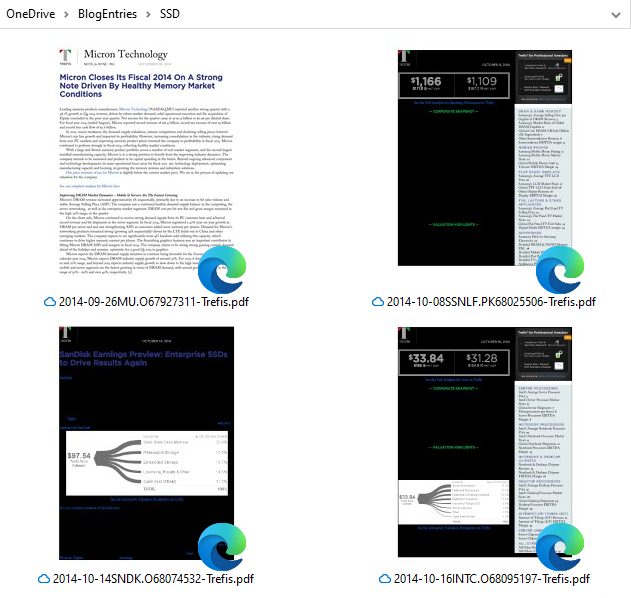Open the address bar history dropdown chevron

(615, 15)
